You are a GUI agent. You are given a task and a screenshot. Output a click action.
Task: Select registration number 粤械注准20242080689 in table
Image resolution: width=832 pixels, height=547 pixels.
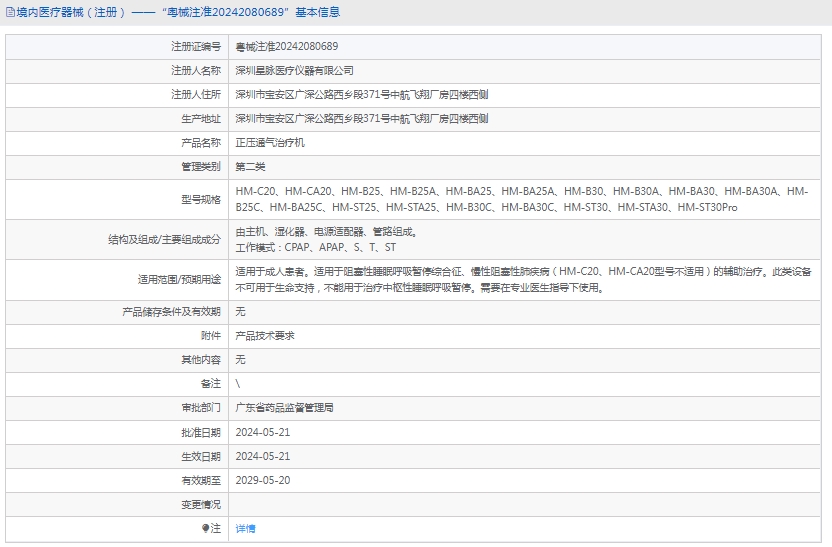[x=286, y=47]
